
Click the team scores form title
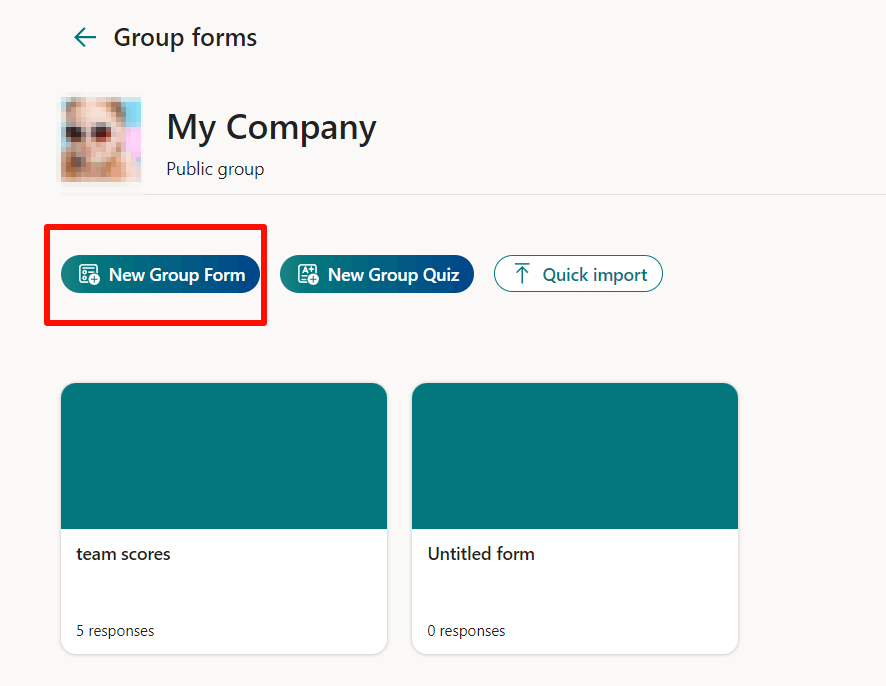tap(123, 554)
